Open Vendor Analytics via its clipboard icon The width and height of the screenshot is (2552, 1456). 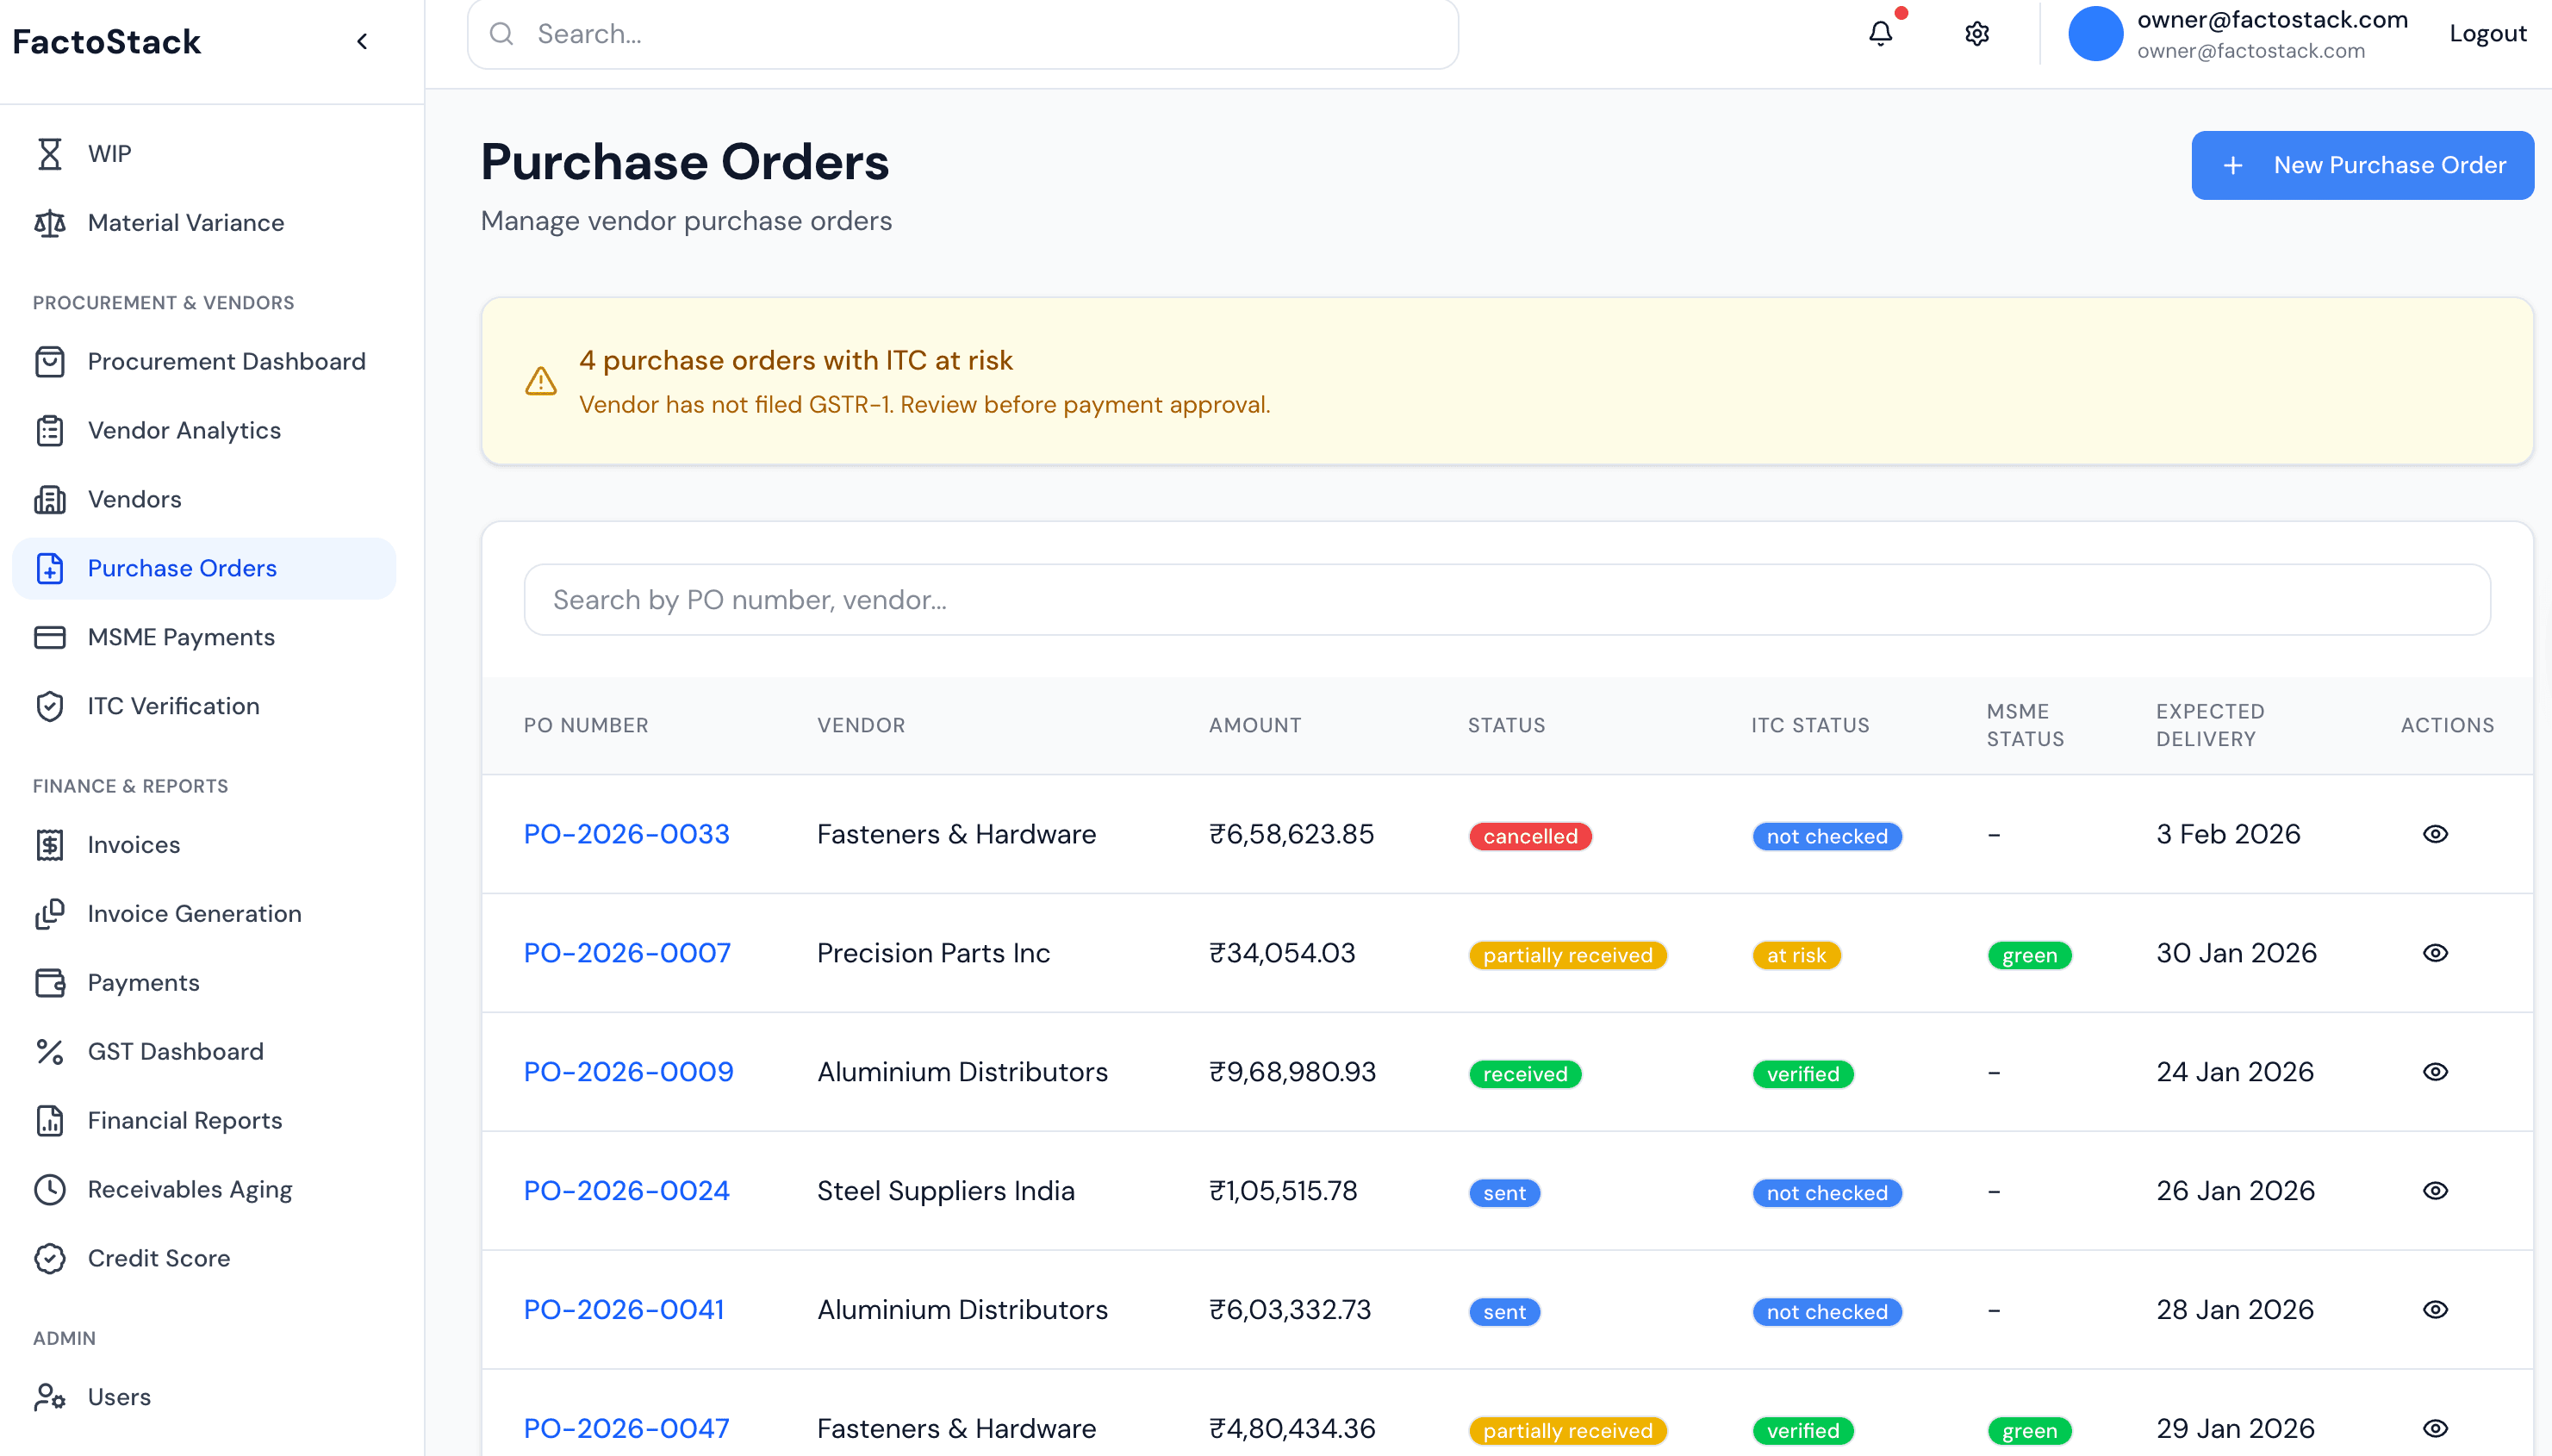point(50,430)
